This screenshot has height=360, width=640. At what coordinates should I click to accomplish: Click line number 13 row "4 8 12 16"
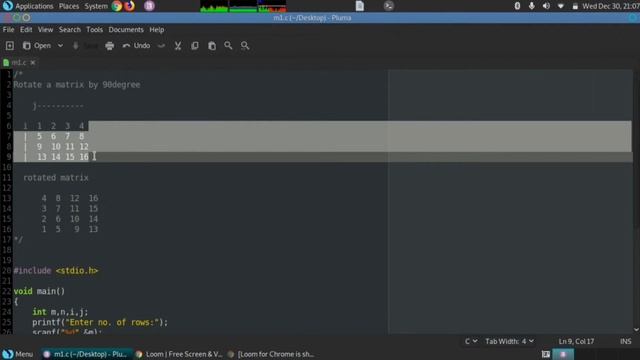[69, 198]
